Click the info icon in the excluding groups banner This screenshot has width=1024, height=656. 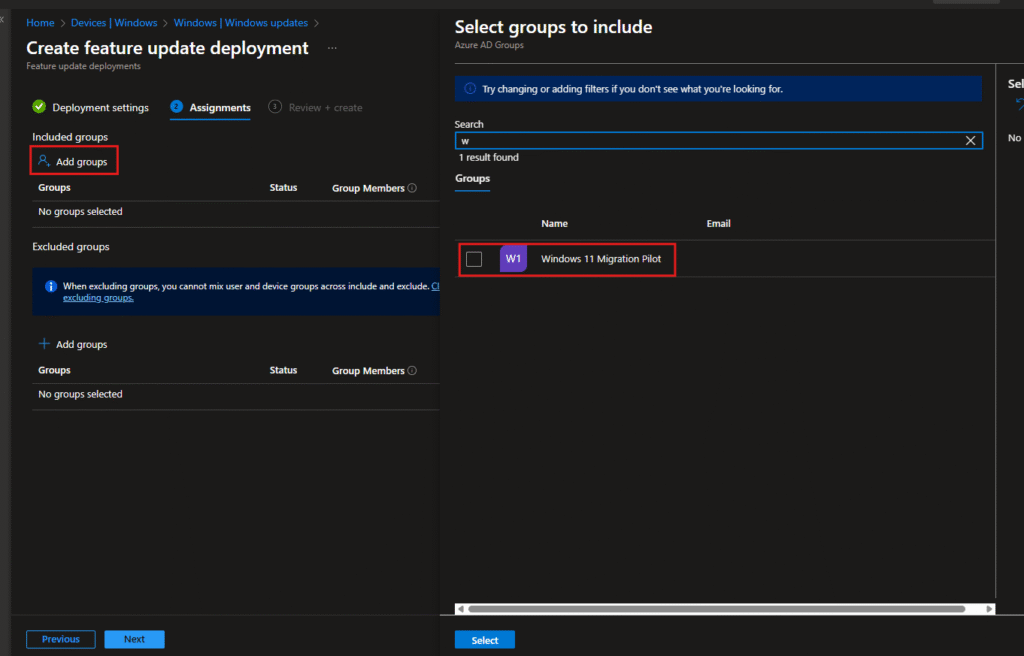[x=51, y=286]
